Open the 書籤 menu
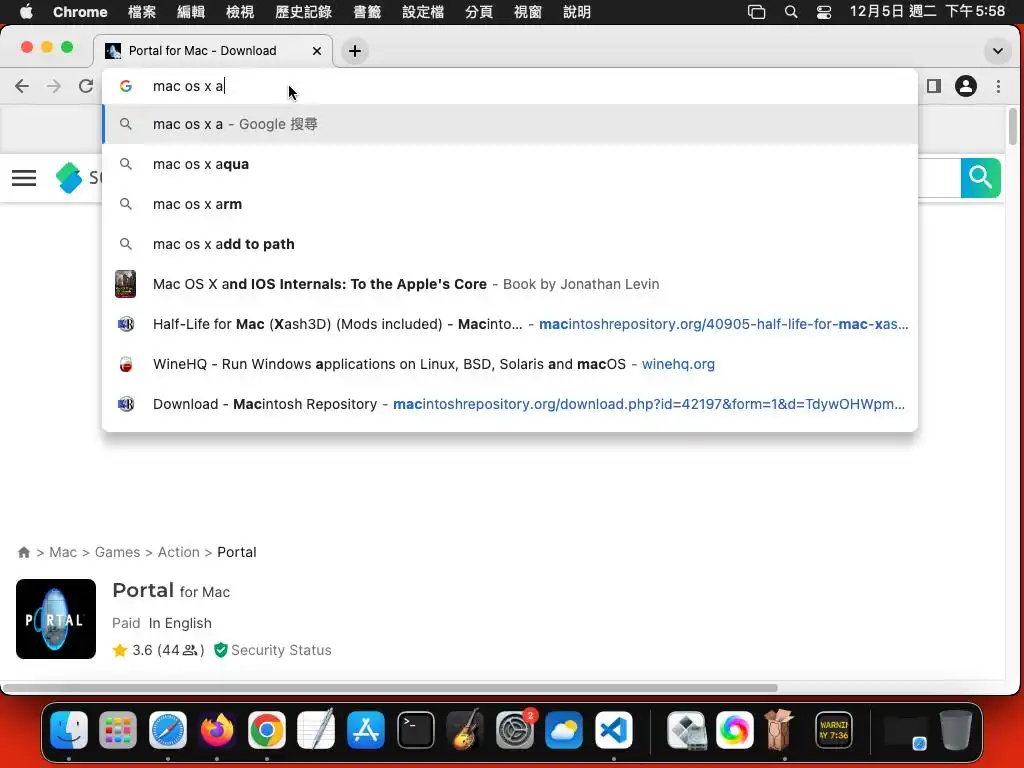The height and width of the screenshot is (768, 1024). (x=367, y=12)
